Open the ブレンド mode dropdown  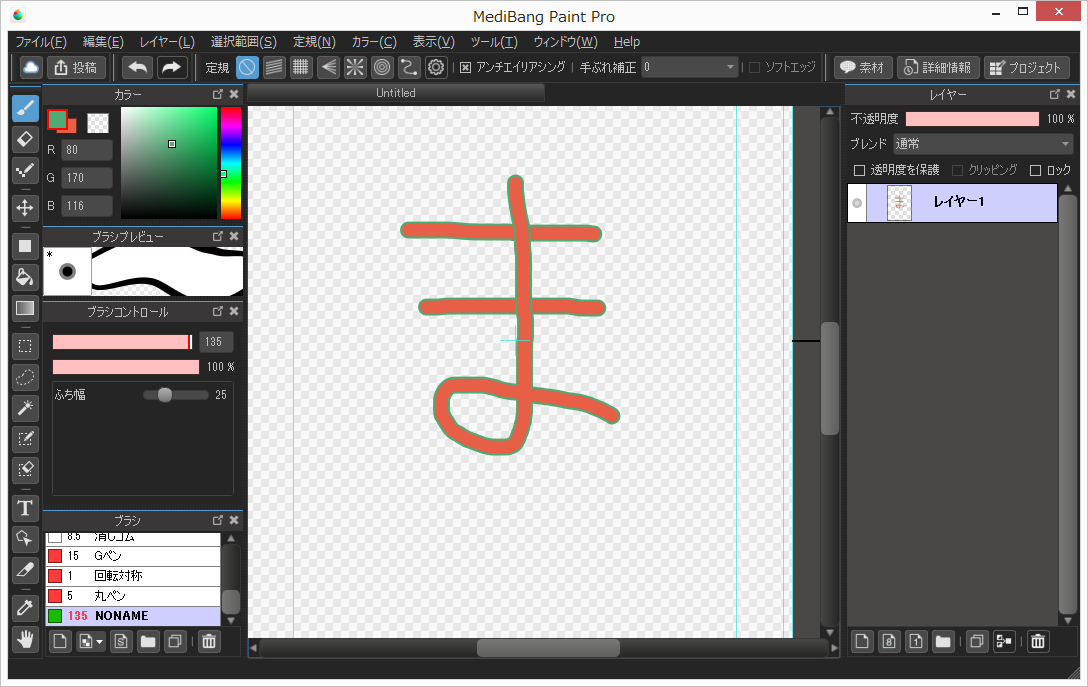click(x=983, y=144)
